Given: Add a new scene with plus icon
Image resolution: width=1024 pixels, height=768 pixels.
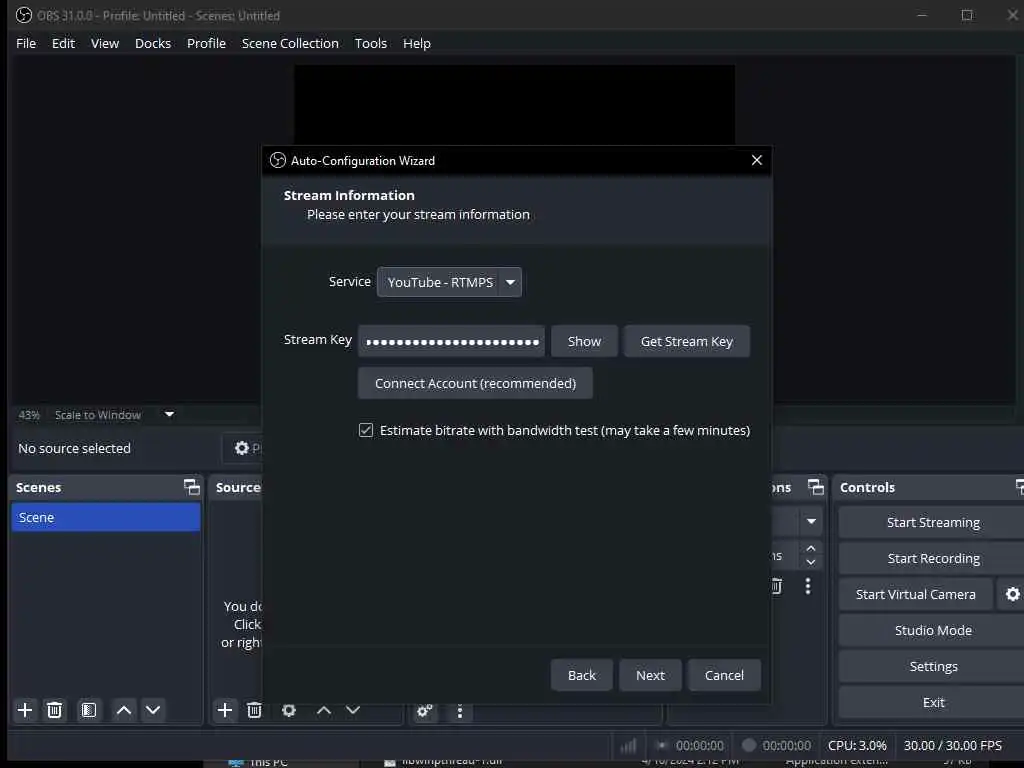Looking at the screenshot, I should [x=25, y=710].
